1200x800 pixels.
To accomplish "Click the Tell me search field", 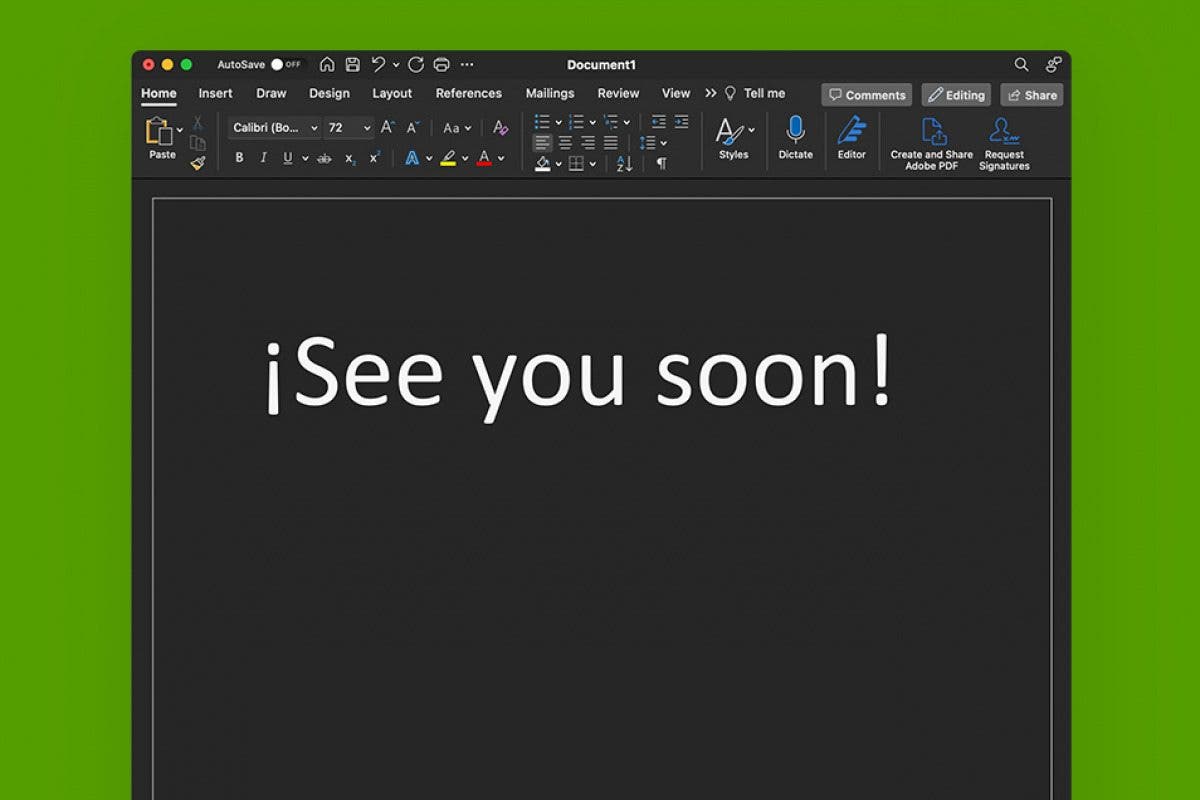I will tap(763, 93).
